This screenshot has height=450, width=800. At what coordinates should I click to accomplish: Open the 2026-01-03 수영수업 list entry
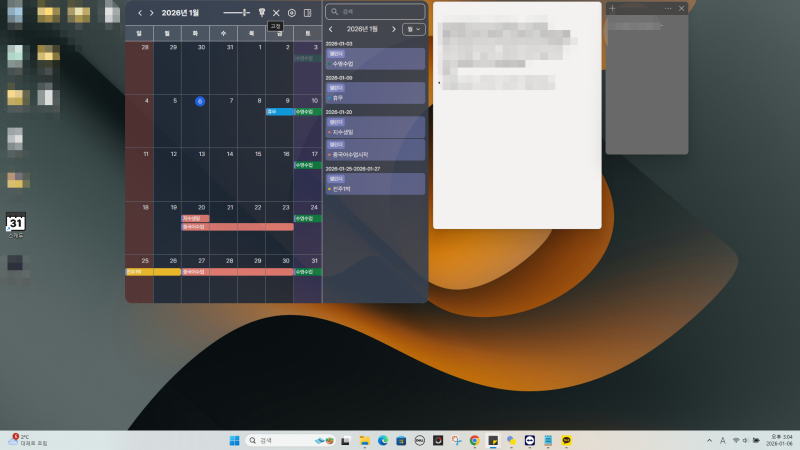[x=375, y=59]
